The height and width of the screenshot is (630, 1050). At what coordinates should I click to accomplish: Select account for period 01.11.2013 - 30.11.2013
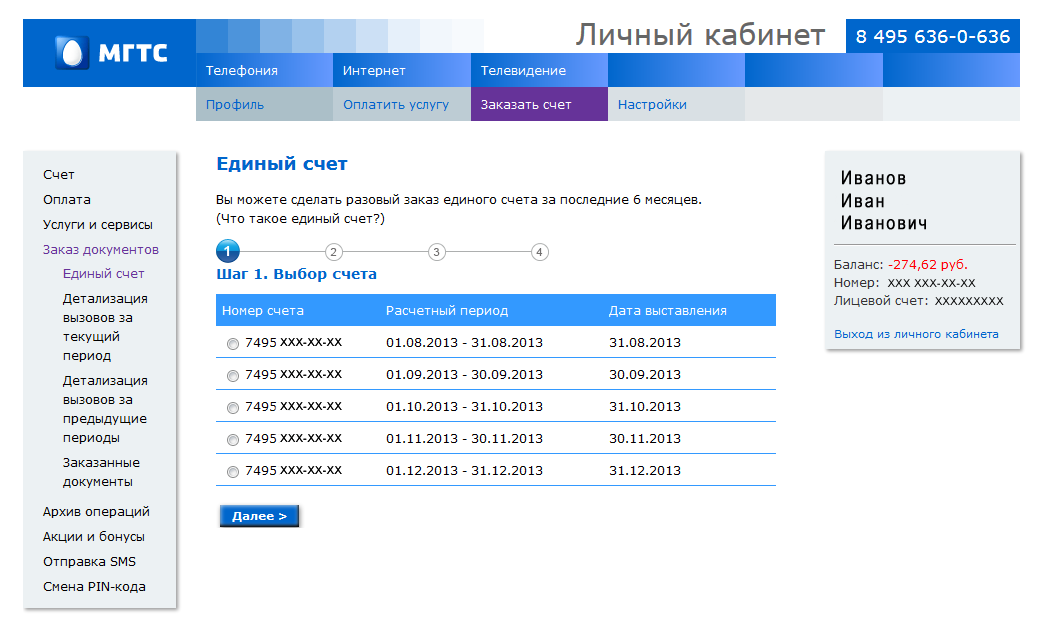pos(232,440)
